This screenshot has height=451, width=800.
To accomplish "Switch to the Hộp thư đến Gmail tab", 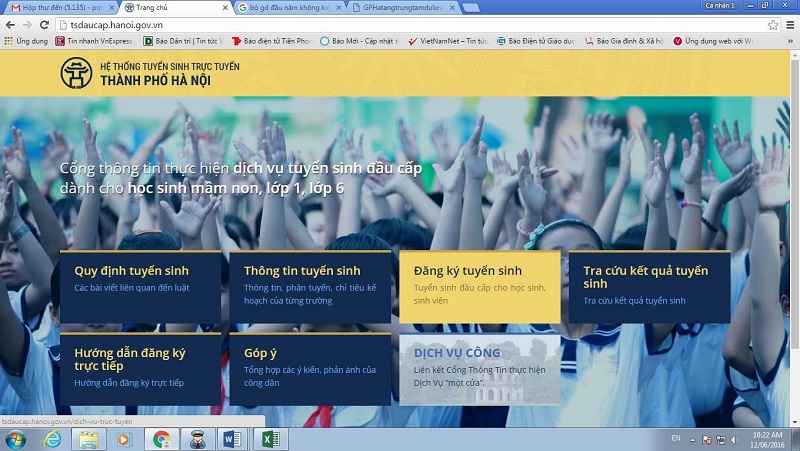I will coord(55,7).
